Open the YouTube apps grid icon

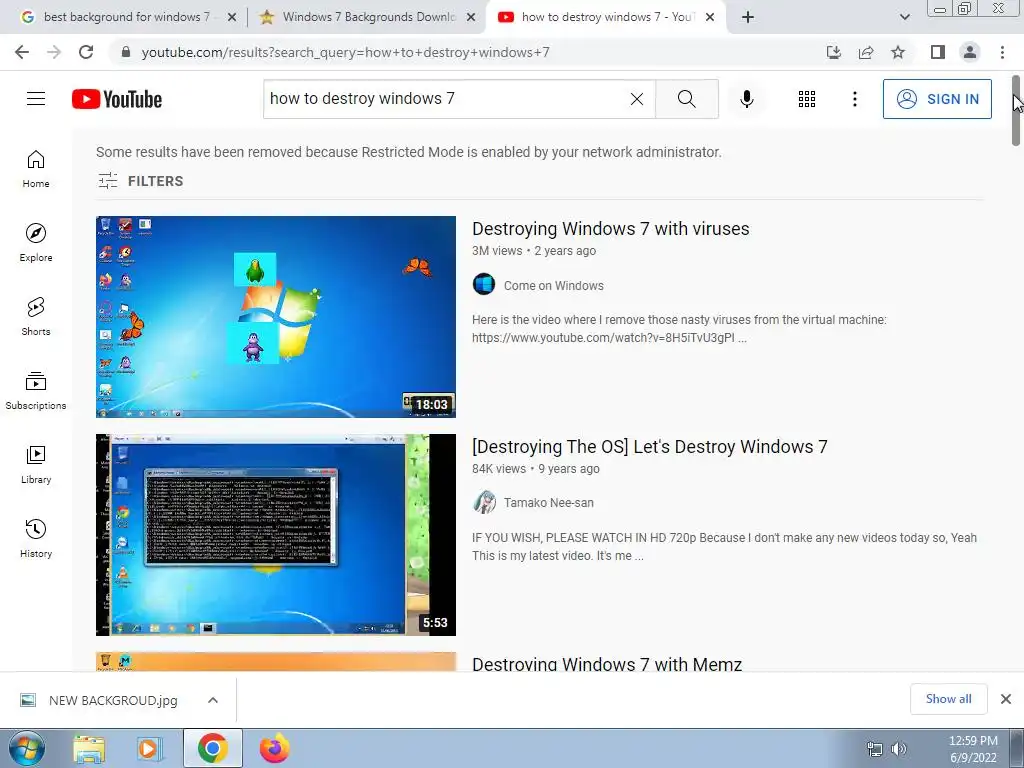coord(807,99)
